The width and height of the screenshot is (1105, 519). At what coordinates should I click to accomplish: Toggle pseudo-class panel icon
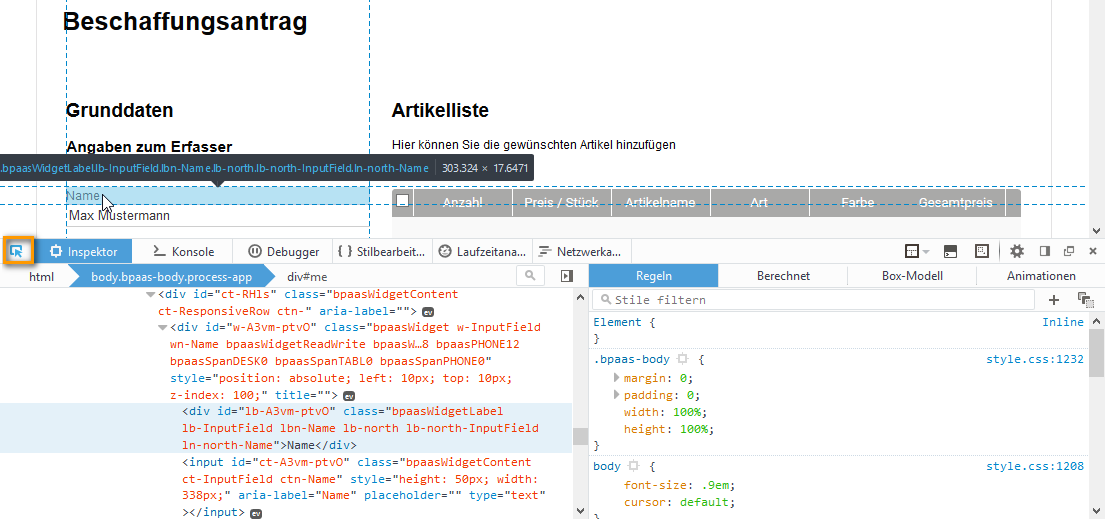(x=1084, y=299)
